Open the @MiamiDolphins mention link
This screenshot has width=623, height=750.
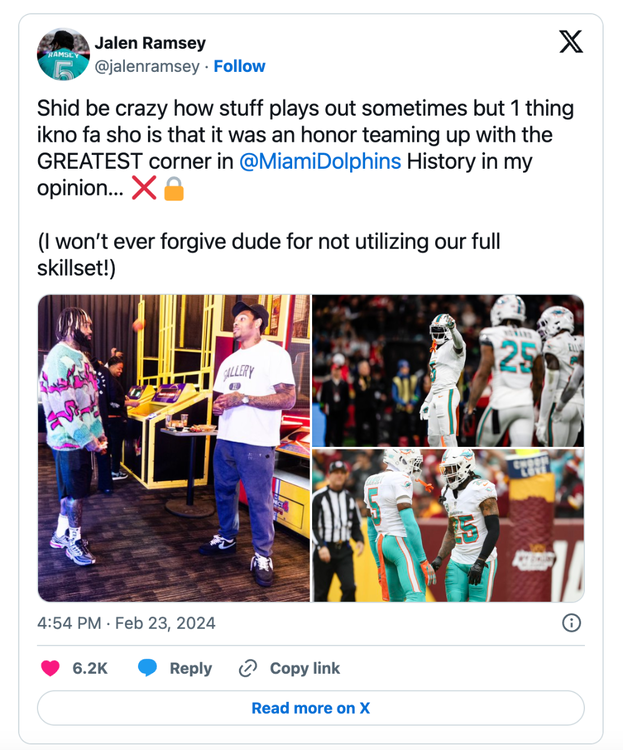[320, 161]
